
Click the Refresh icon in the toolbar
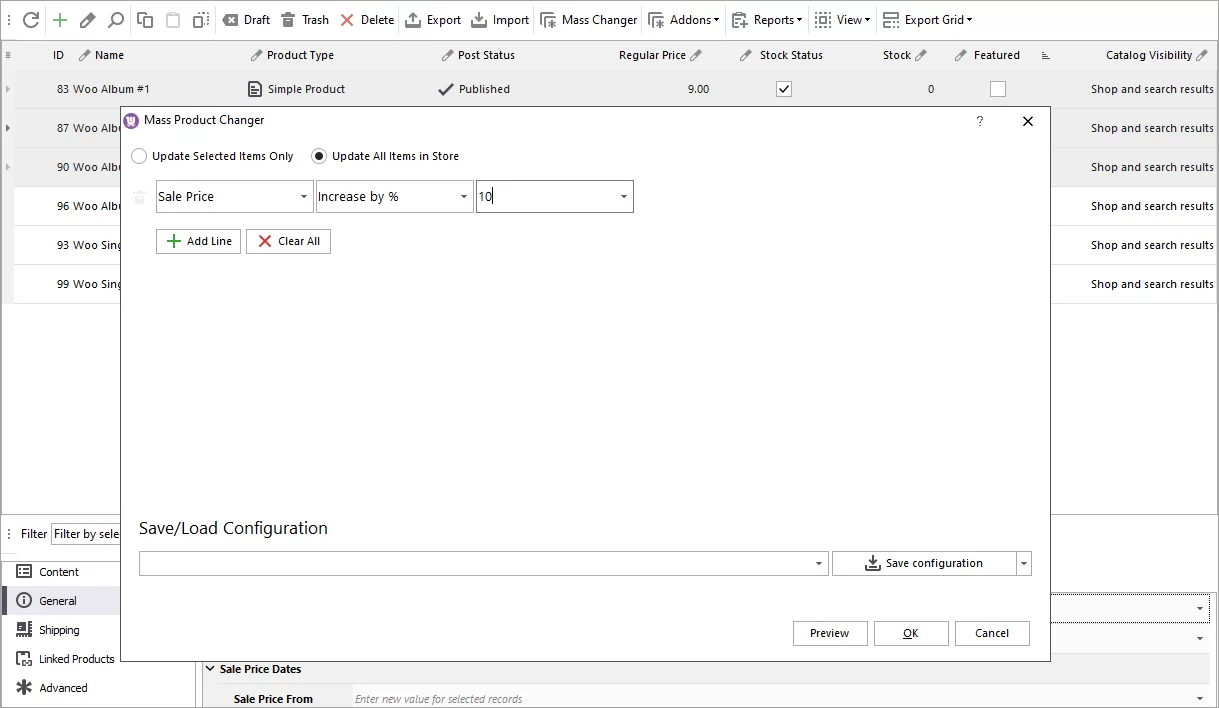coord(31,20)
